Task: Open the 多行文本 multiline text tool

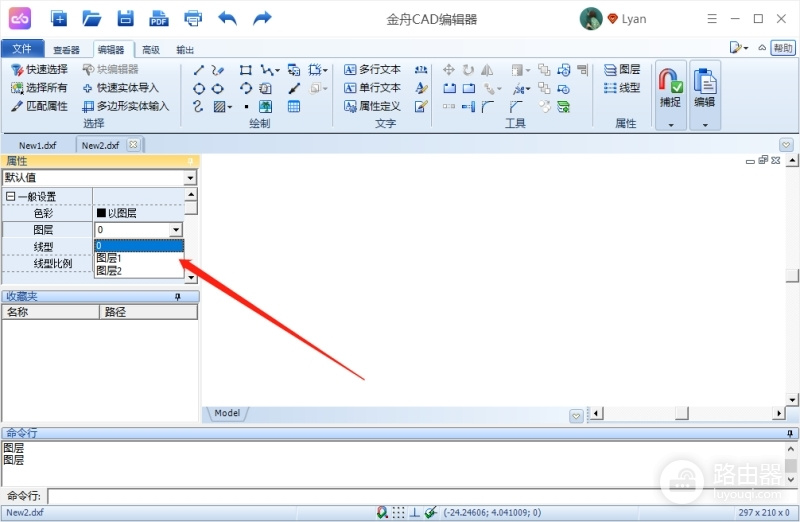Action: point(372,69)
